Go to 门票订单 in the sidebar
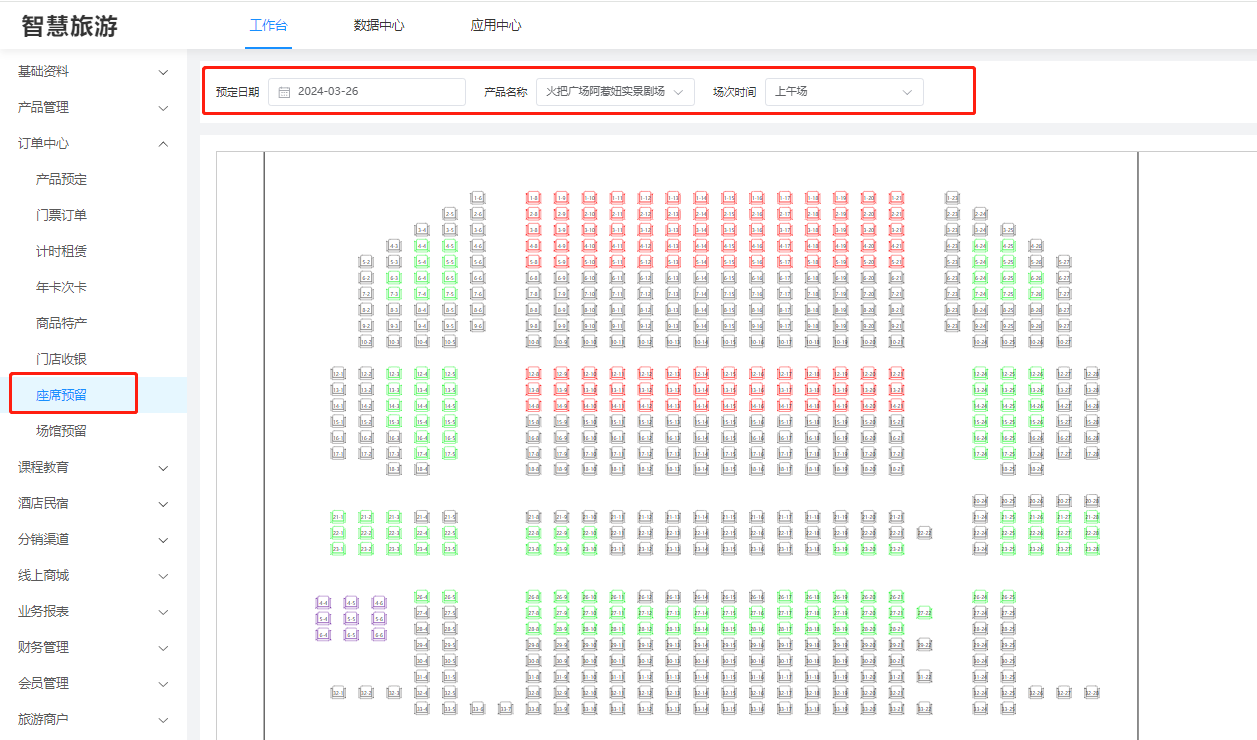Viewport: 1257px width, 740px height. [x=61, y=215]
